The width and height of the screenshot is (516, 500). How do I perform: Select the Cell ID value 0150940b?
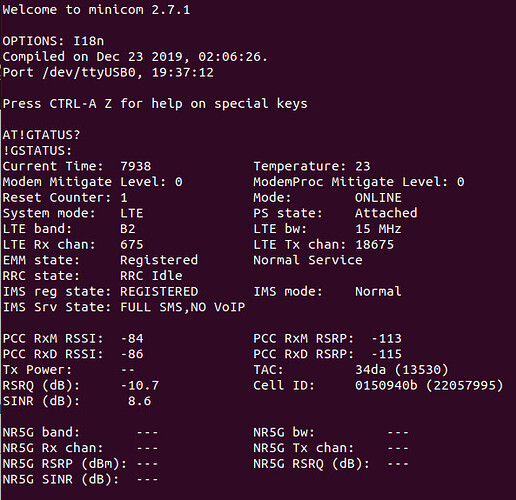[386, 386]
